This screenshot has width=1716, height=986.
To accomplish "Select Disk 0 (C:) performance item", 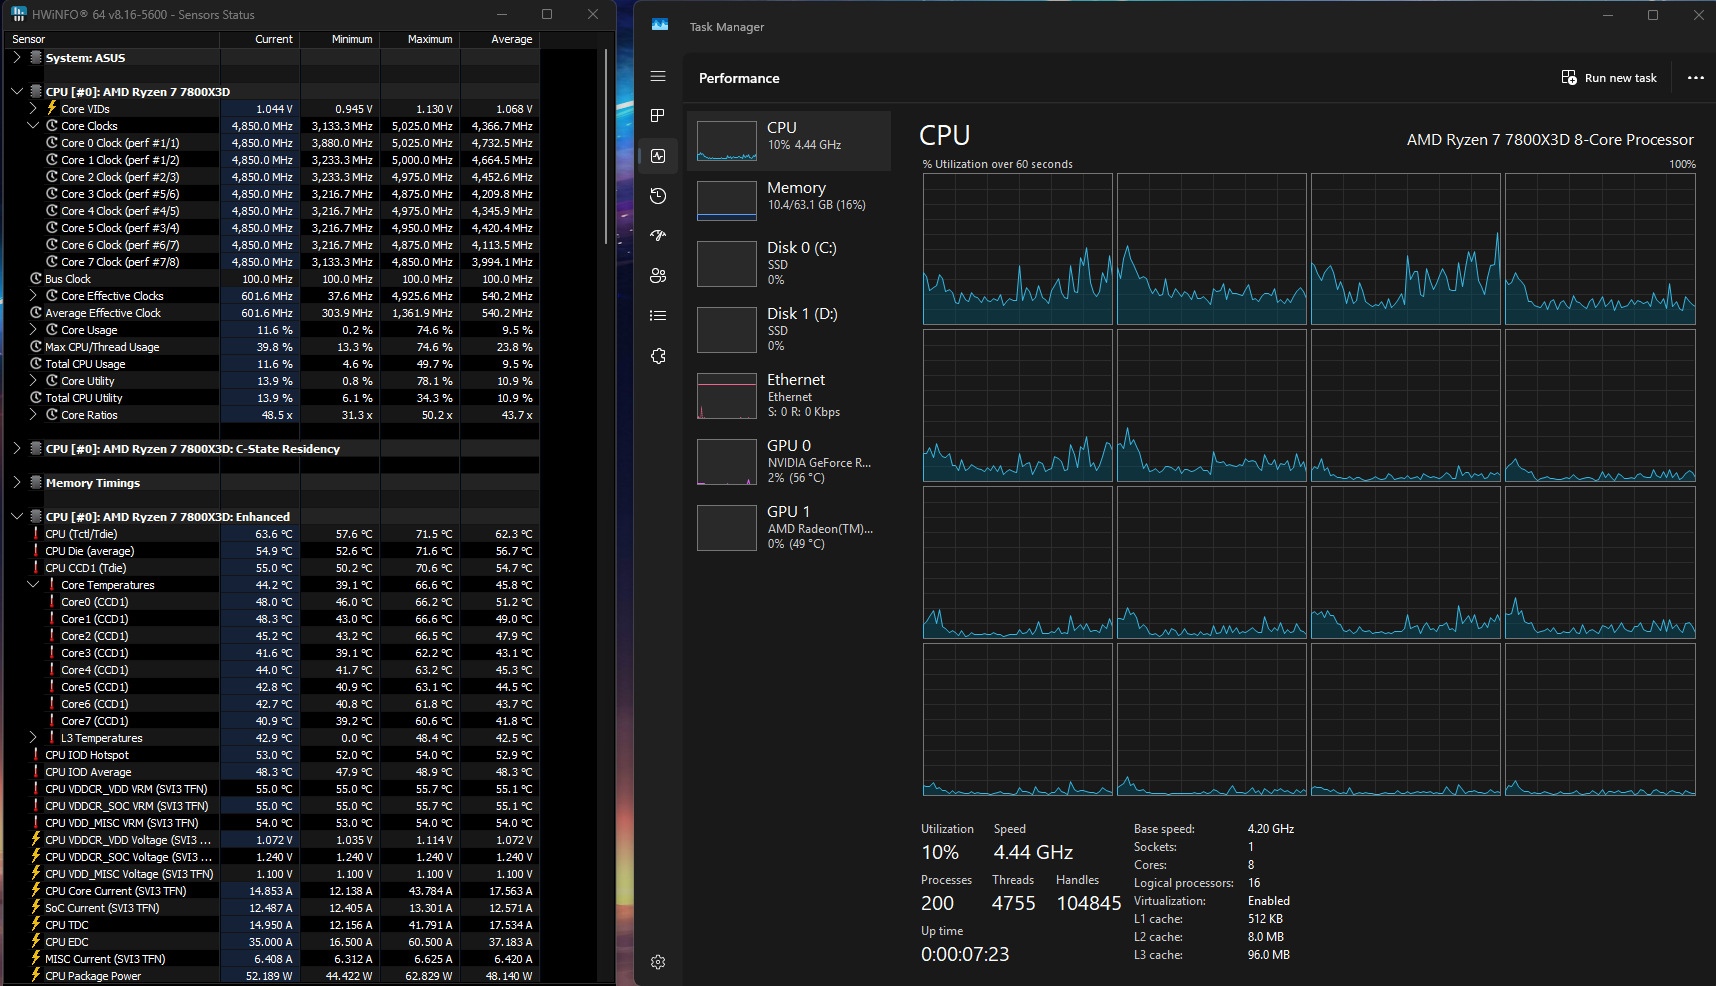I will (x=789, y=264).
